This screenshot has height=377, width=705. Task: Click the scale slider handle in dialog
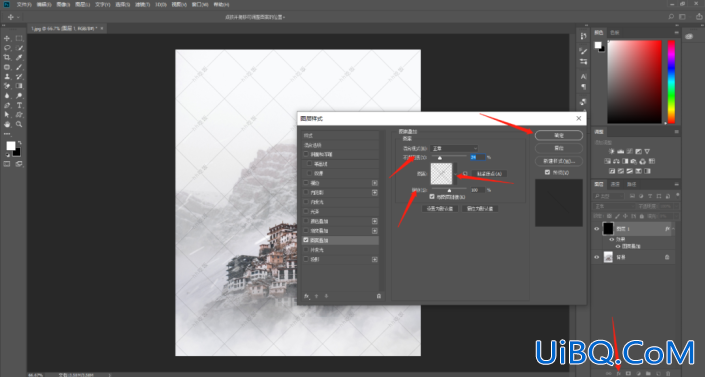[x=449, y=191]
